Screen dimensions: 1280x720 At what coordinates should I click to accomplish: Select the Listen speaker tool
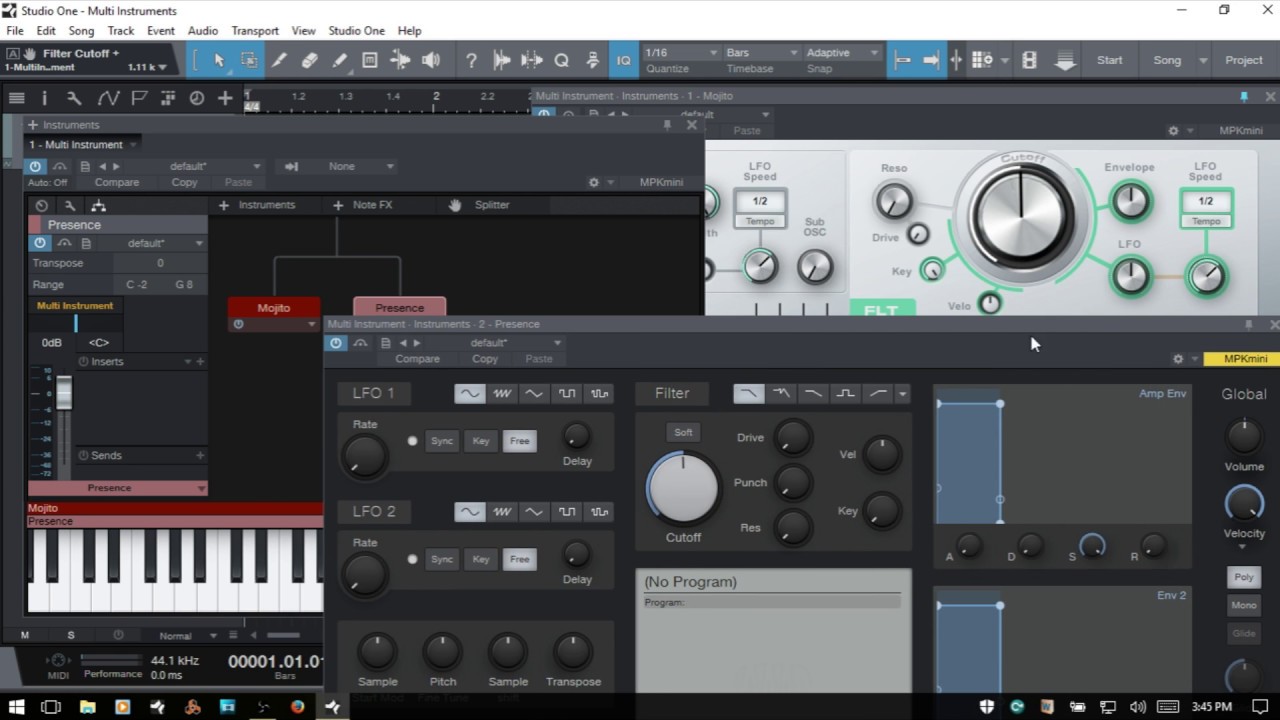[431, 60]
